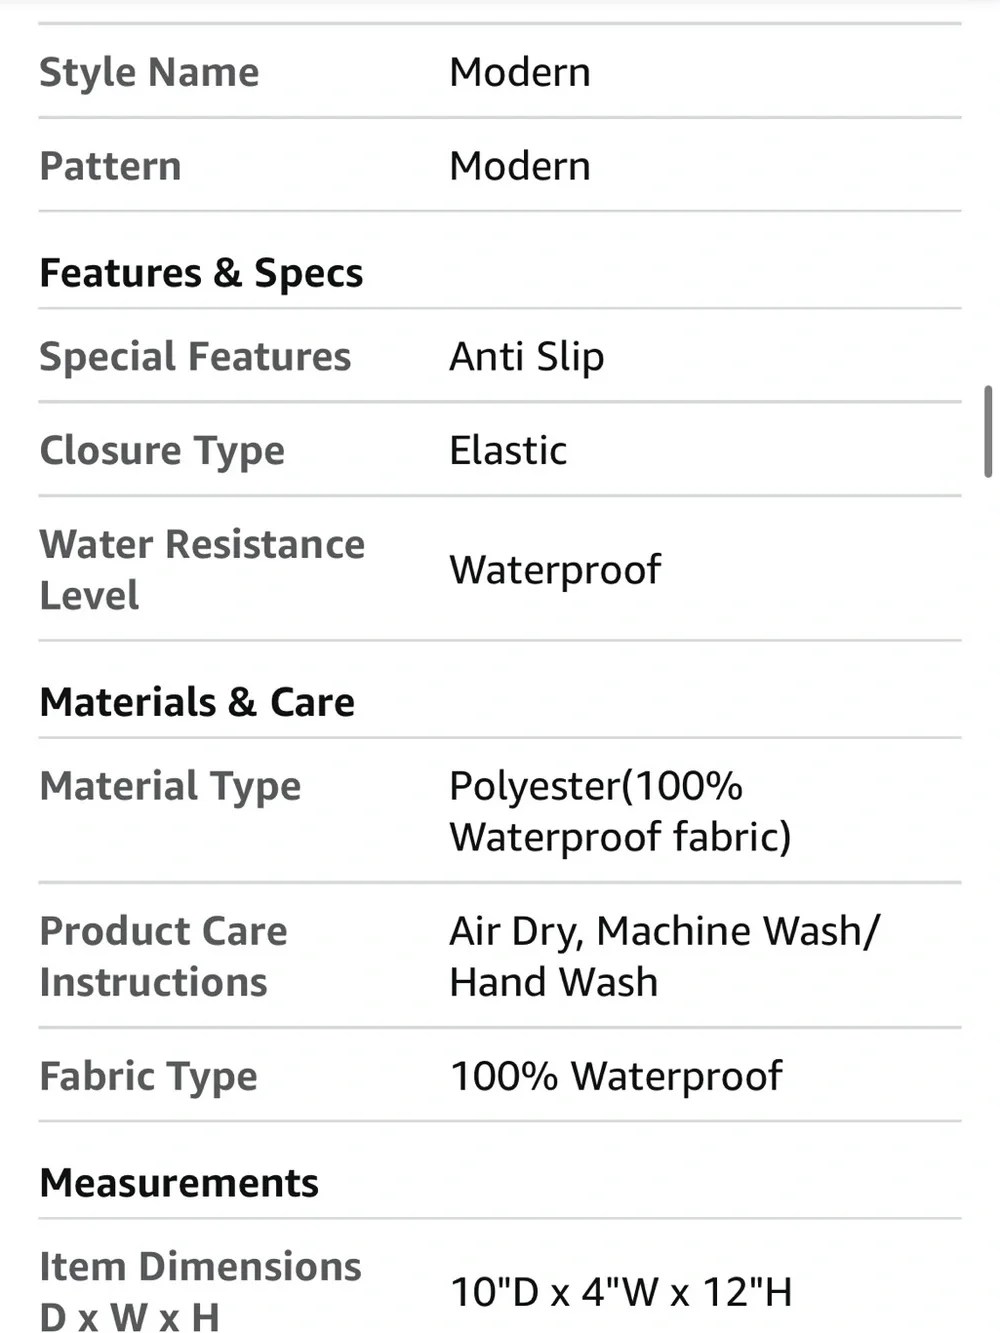Select the Item Dimensions label
Image resolution: width=1000 pixels, height=1333 pixels.
click(200, 1291)
